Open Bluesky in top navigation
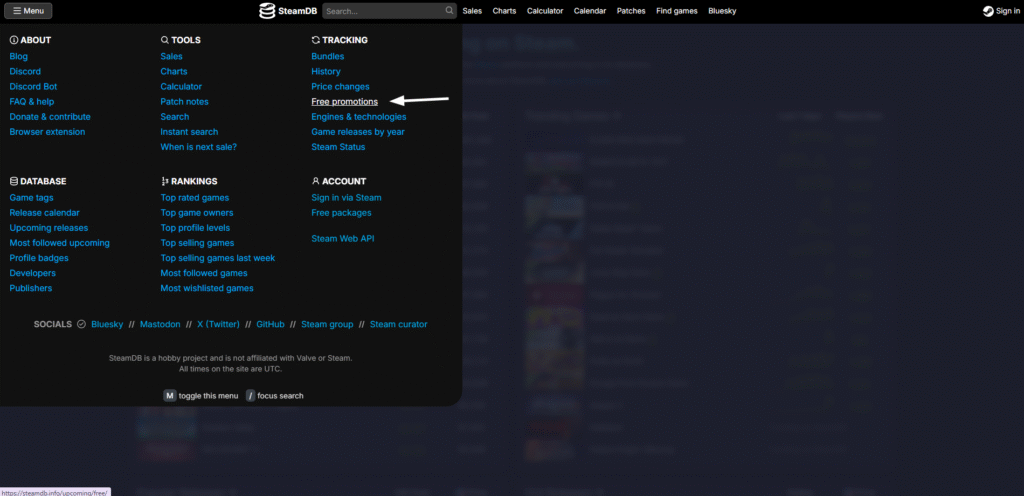The width and height of the screenshot is (1024, 496). coord(722,11)
